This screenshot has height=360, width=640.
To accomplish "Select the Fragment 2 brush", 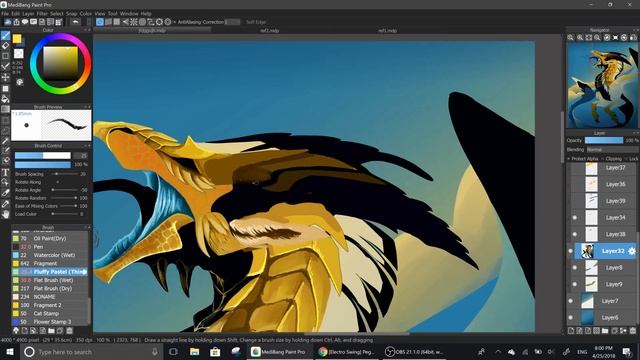I will [49, 305].
